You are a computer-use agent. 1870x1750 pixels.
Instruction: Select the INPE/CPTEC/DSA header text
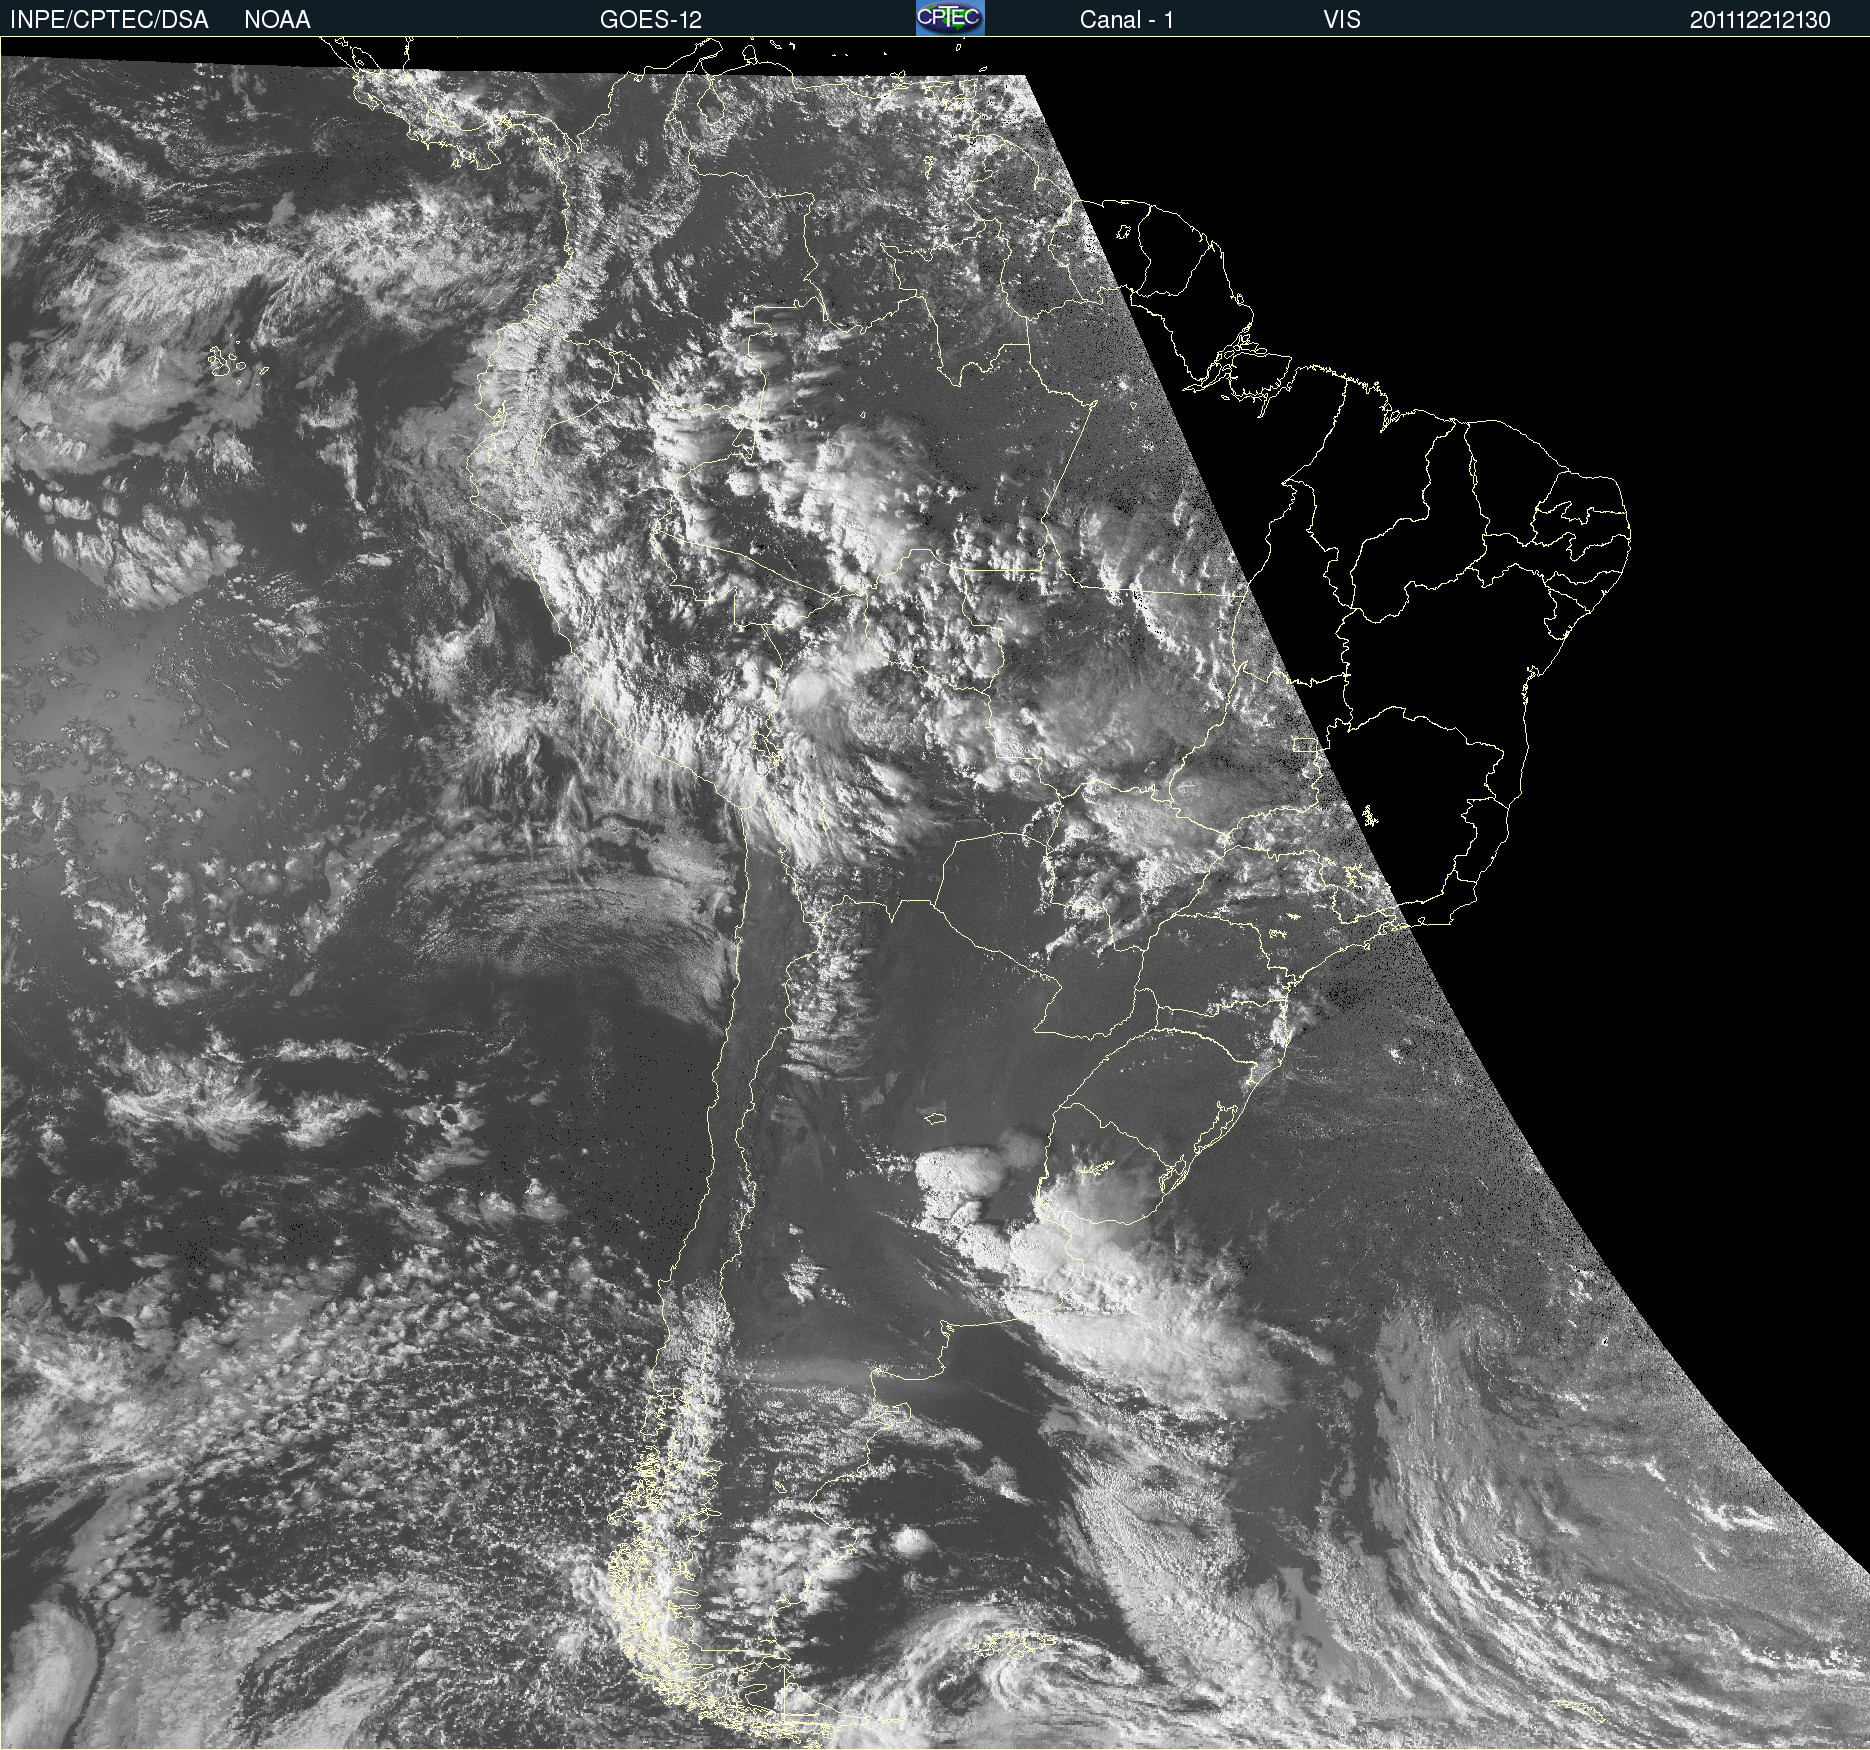[109, 20]
